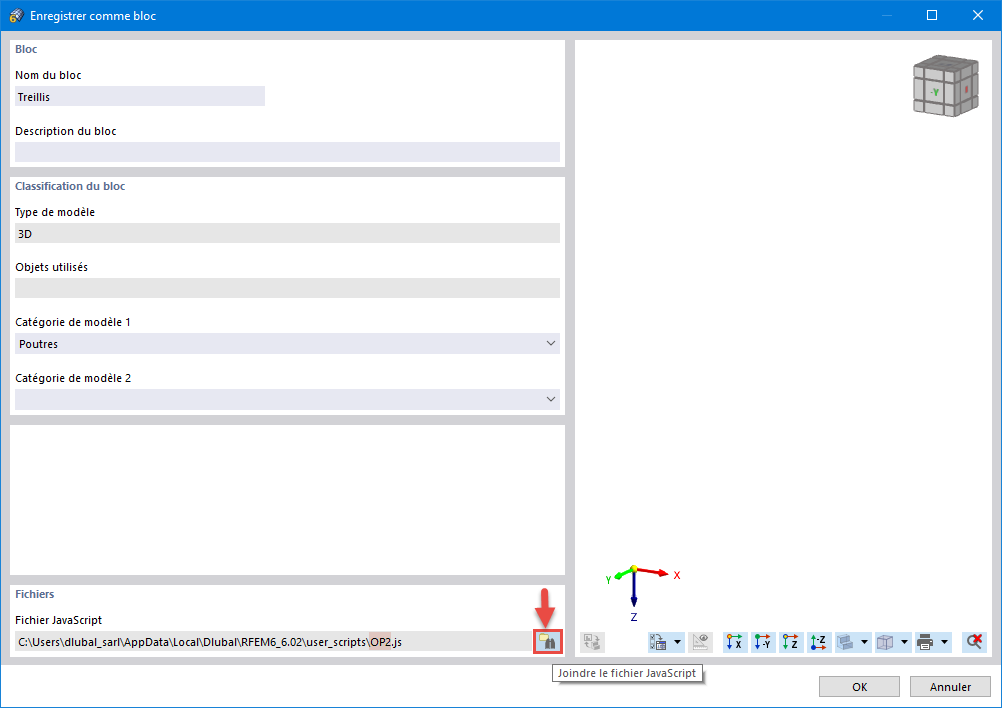Click the display properties icon in the toolbar
Image resolution: width=1002 pixels, height=708 pixels.
tap(658, 642)
